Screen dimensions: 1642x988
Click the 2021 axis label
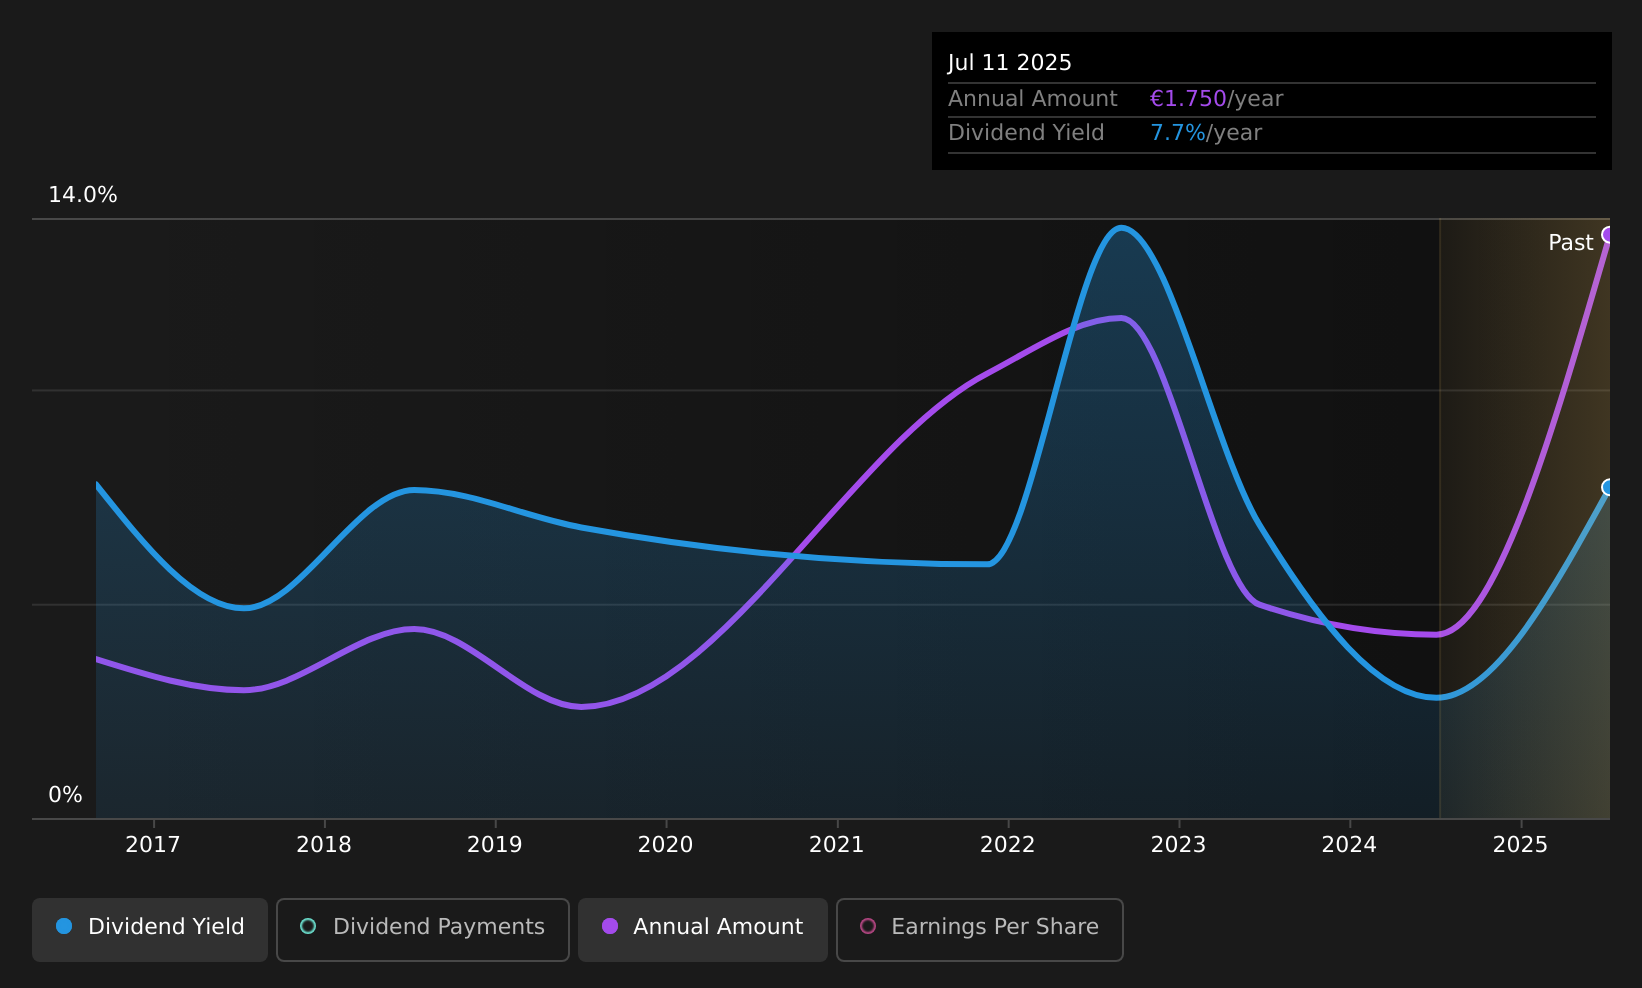click(837, 845)
